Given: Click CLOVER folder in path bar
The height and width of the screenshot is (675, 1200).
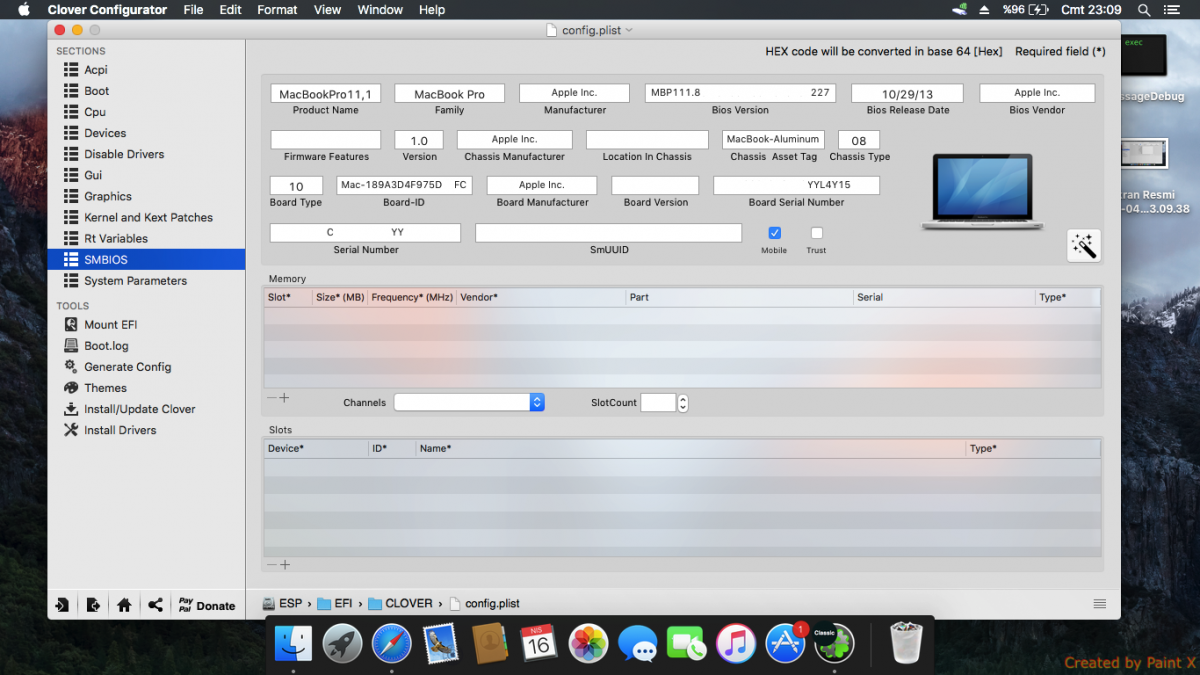Looking at the screenshot, I should [x=400, y=604].
